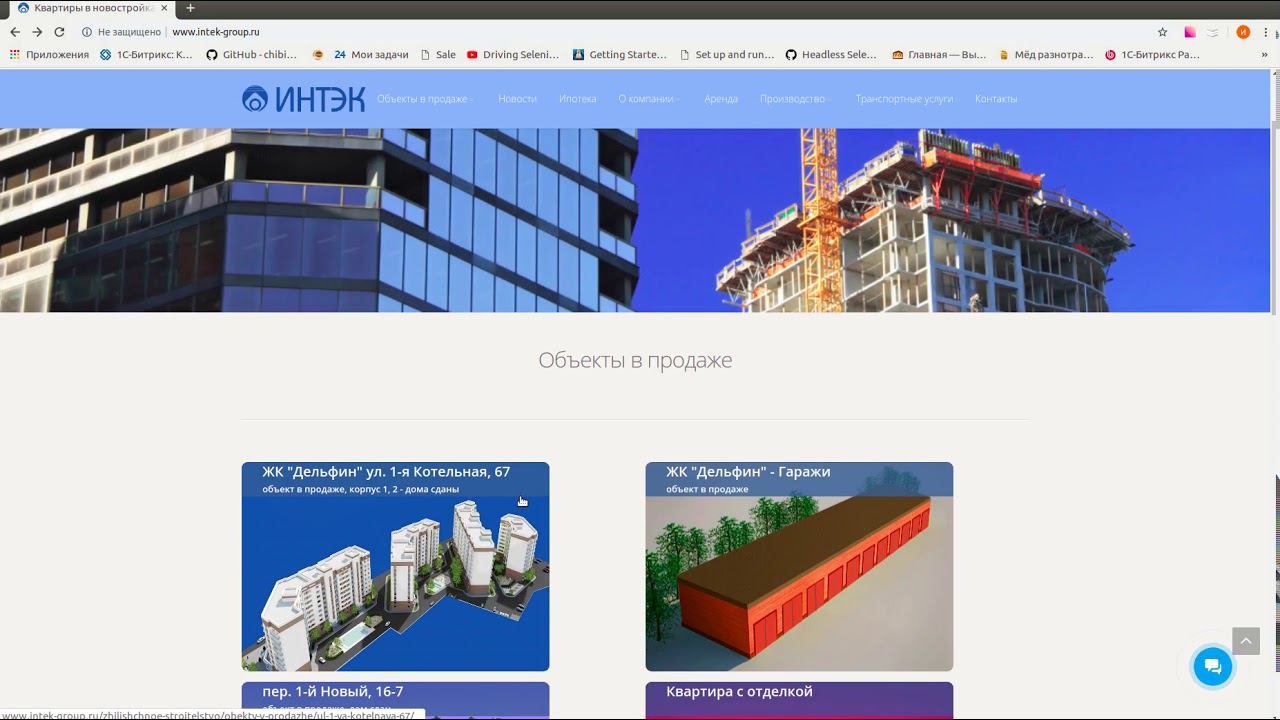
Task: Click the pink extension icon in toolbar
Action: tap(1190, 32)
